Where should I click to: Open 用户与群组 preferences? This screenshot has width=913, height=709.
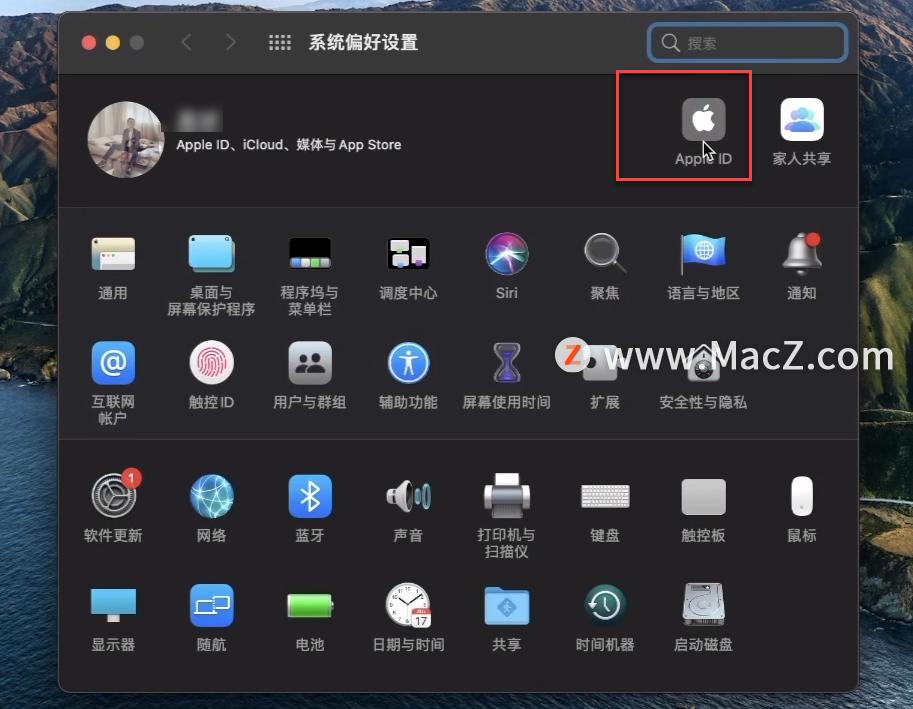pyautogui.click(x=309, y=365)
